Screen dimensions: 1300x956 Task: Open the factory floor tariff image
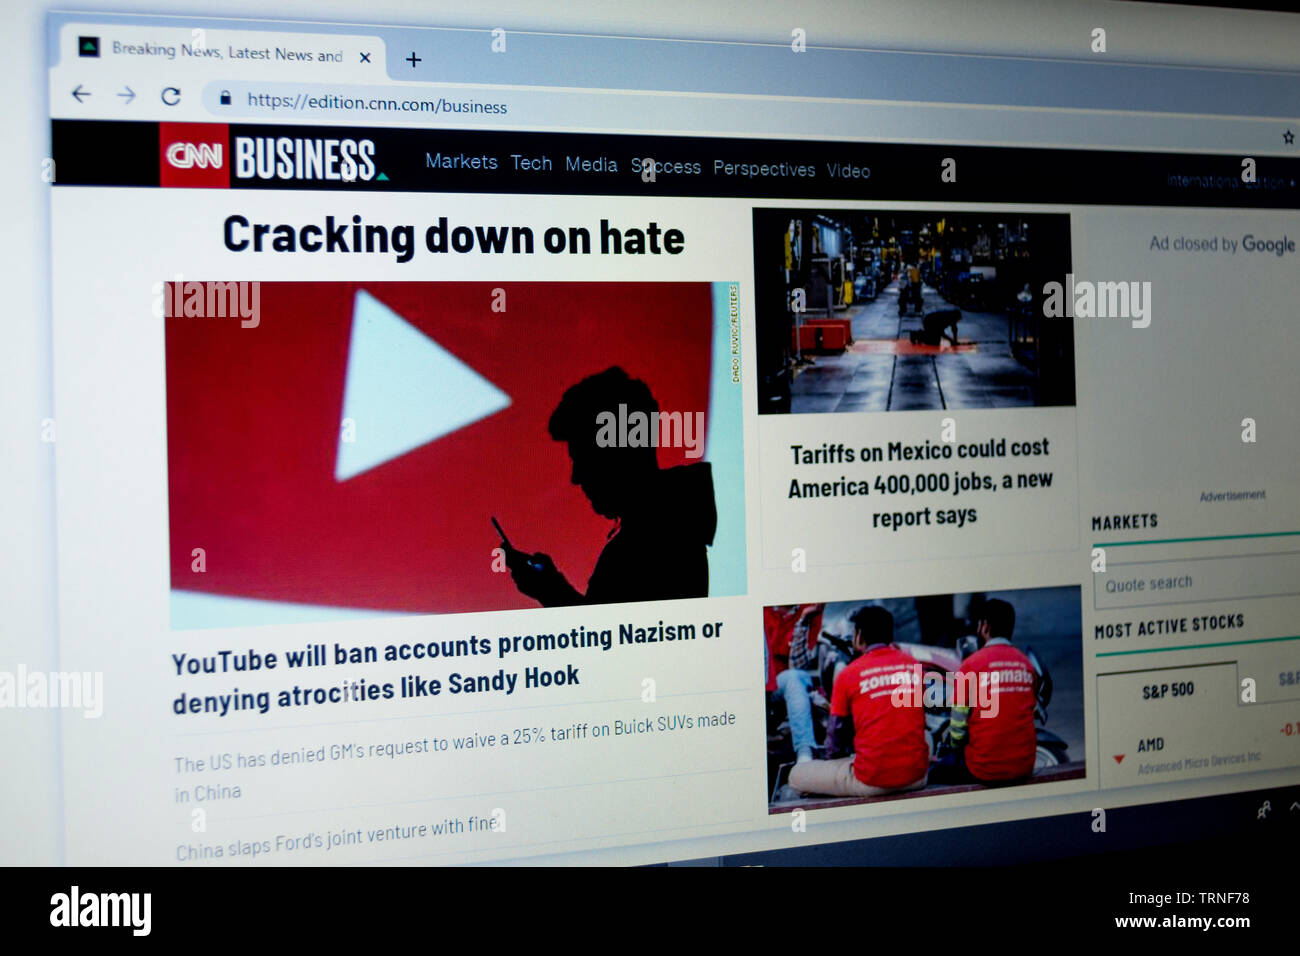(914, 311)
